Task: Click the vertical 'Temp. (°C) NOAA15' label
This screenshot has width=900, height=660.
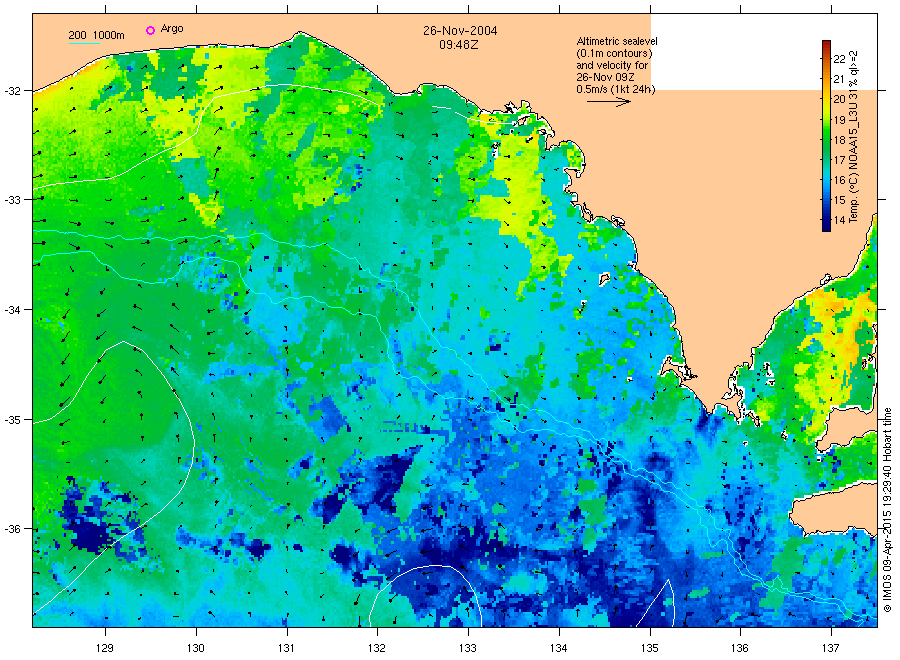Action: click(853, 137)
